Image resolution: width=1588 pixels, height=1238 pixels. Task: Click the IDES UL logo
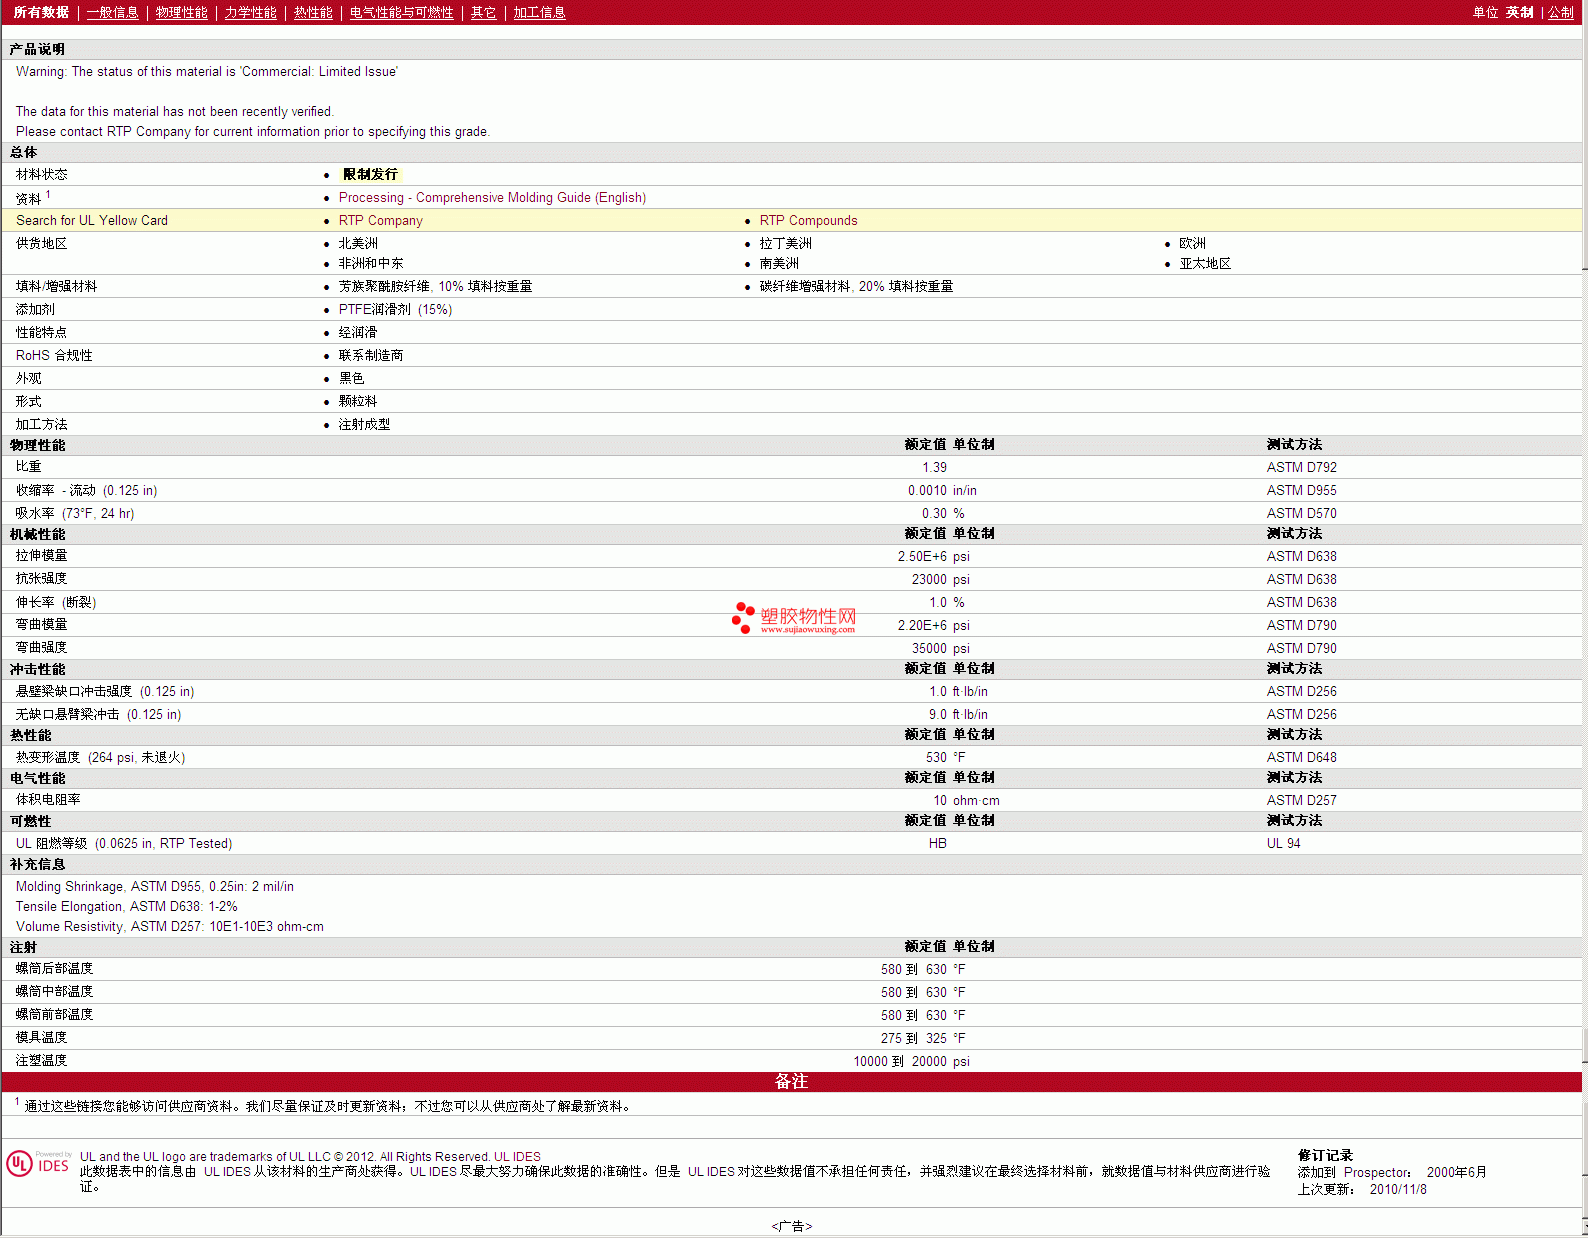[x=39, y=1164]
